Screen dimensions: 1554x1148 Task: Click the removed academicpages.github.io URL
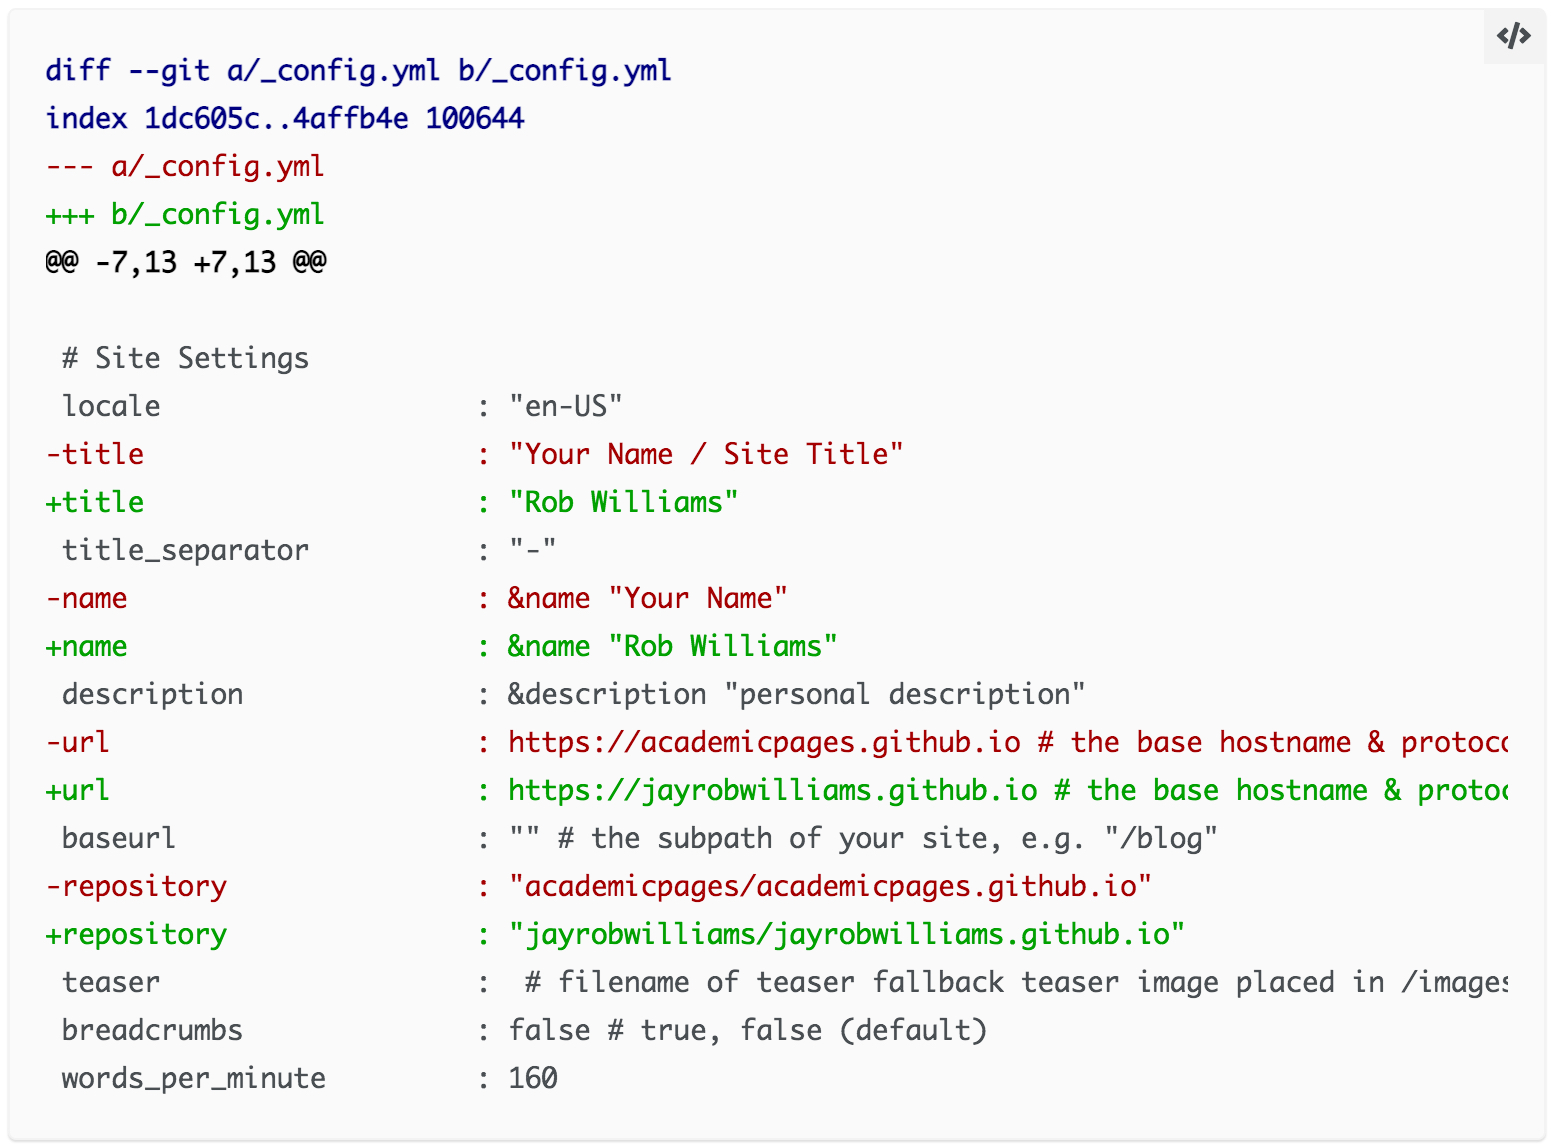[764, 743]
